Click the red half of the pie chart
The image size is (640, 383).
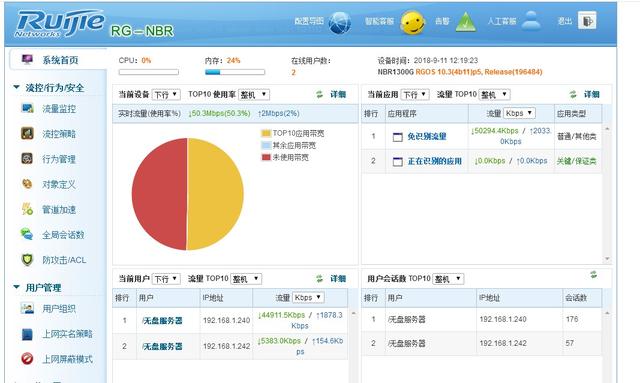coord(159,194)
